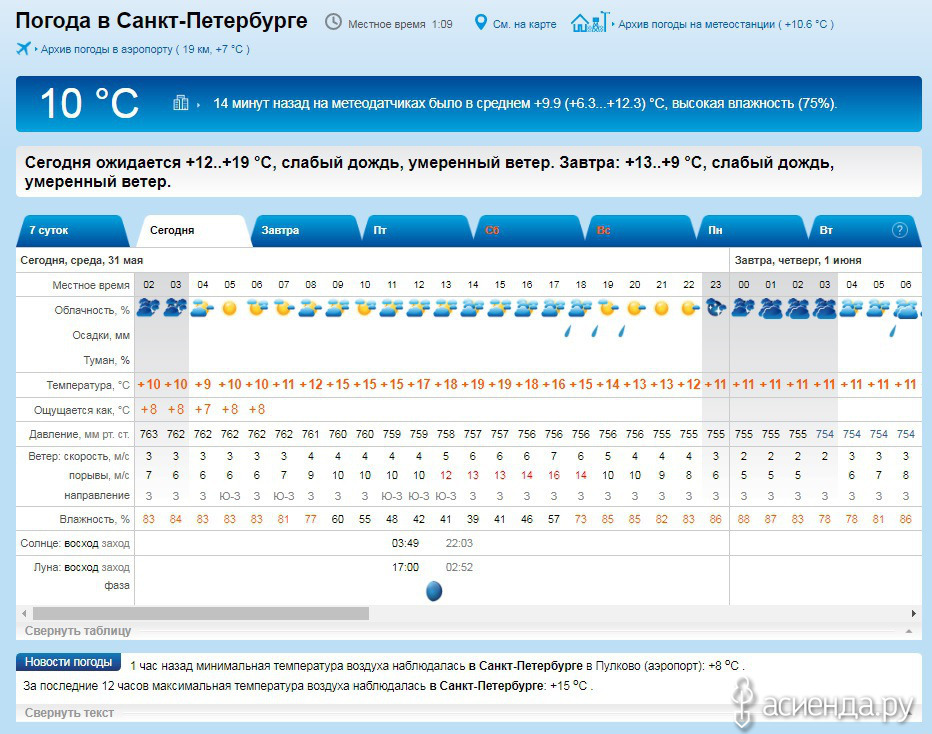This screenshot has width=932, height=734.
Task: Click the overcast cloud icon at tomorrow 01
Action: [770, 309]
